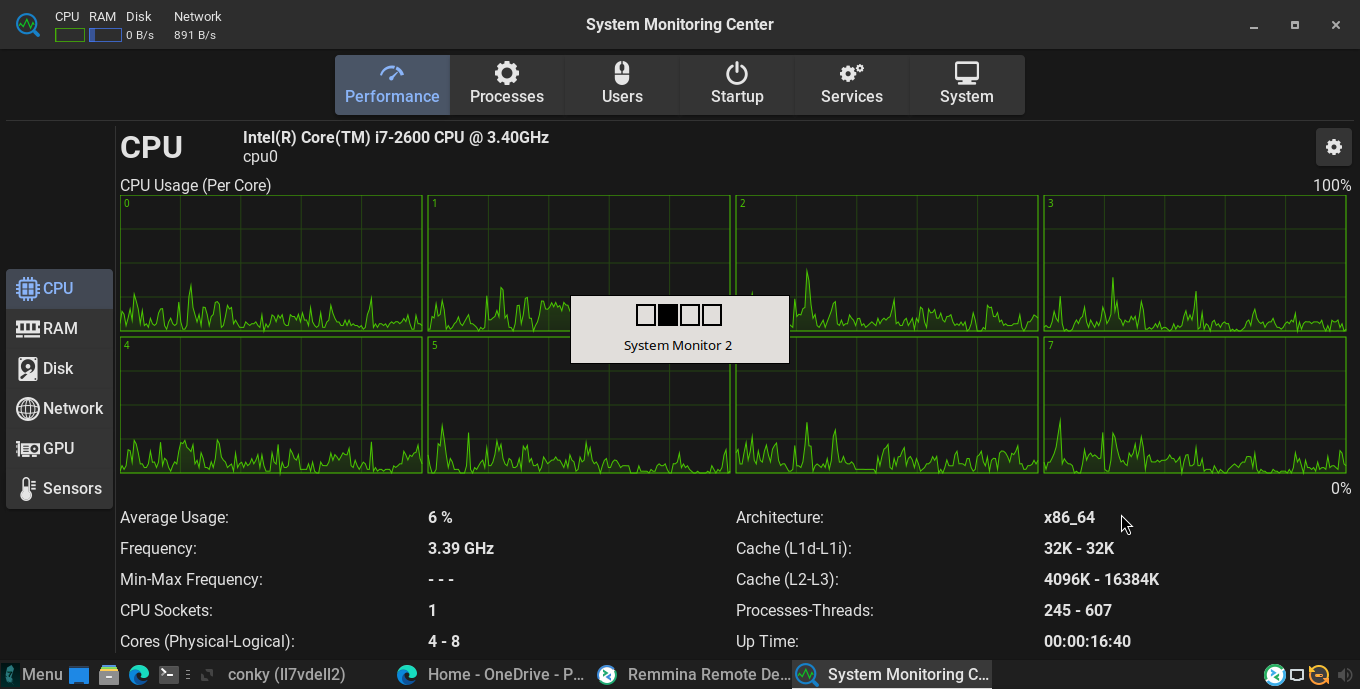Click the CPU Usage (Per Core) label
The image size is (1360, 689).
click(x=196, y=185)
